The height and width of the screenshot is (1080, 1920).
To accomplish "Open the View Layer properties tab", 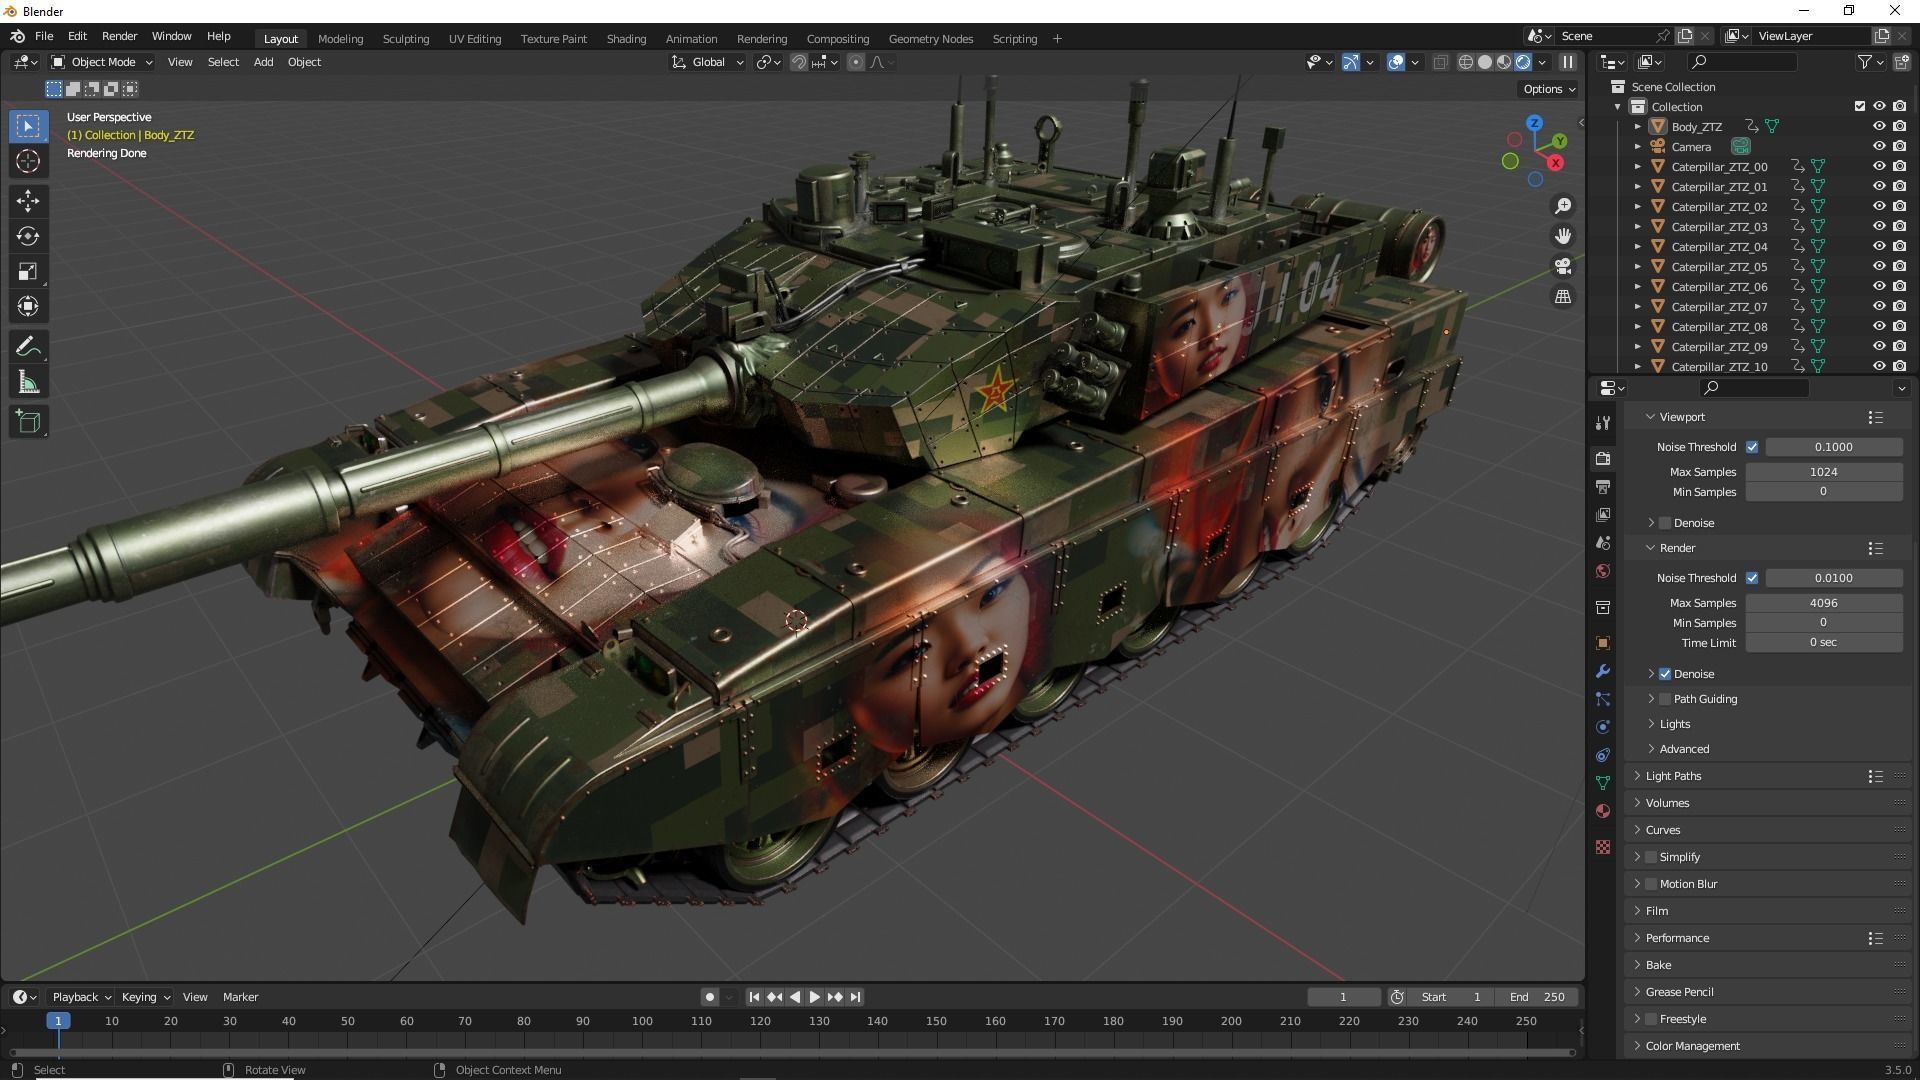I will pos(1603,514).
